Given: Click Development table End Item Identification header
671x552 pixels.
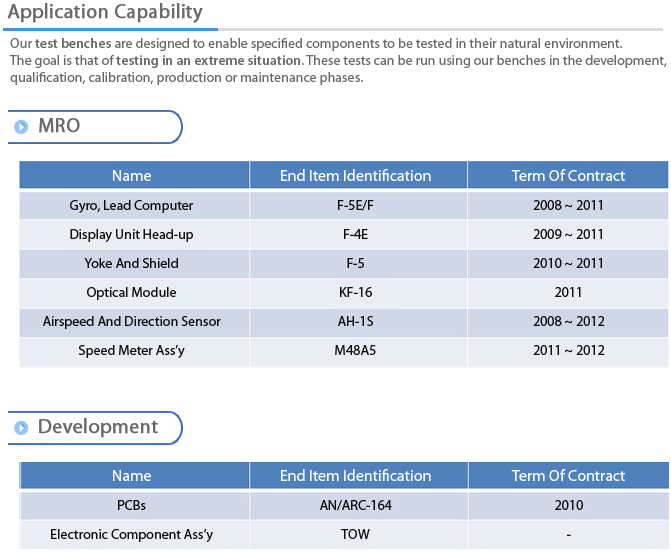Looking at the screenshot, I should coord(358,475).
